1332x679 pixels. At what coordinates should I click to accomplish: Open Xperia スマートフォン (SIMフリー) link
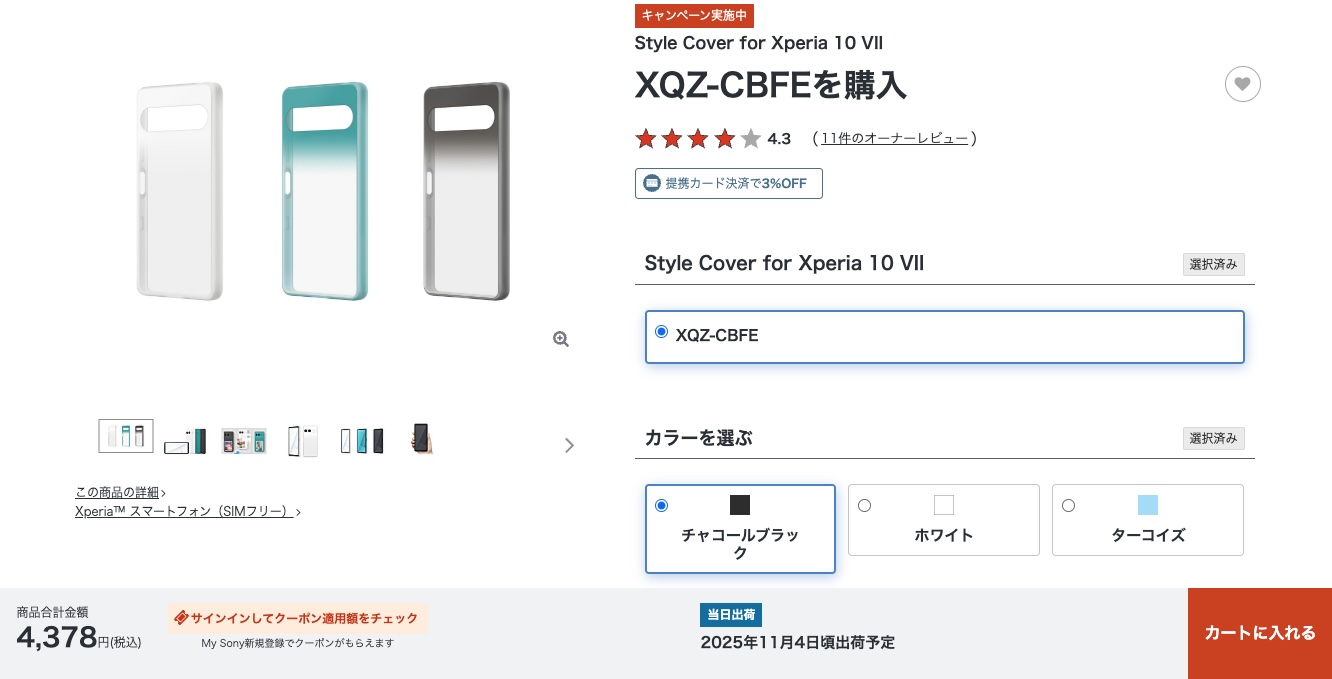pyautogui.click(x=185, y=512)
